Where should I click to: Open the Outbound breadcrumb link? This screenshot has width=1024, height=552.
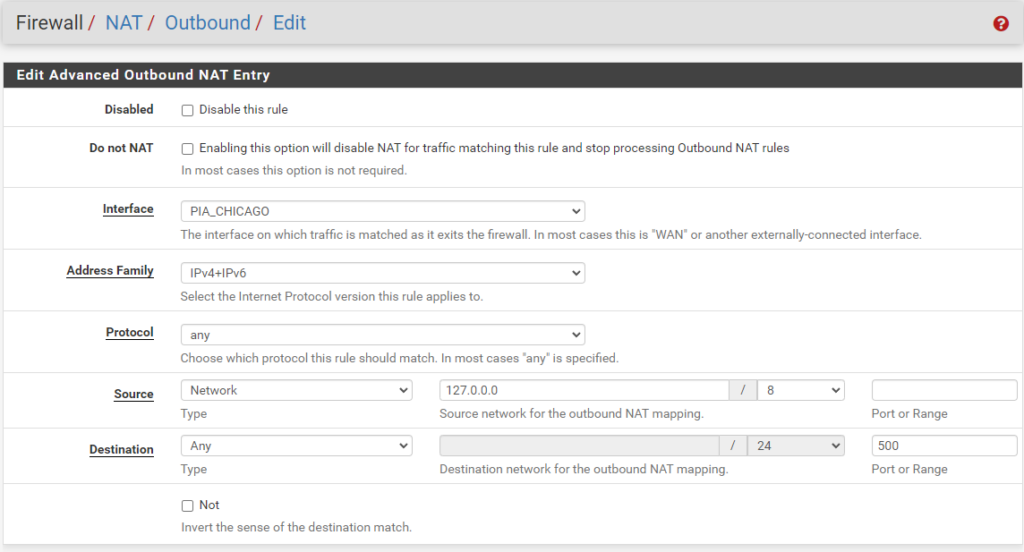(207, 23)
